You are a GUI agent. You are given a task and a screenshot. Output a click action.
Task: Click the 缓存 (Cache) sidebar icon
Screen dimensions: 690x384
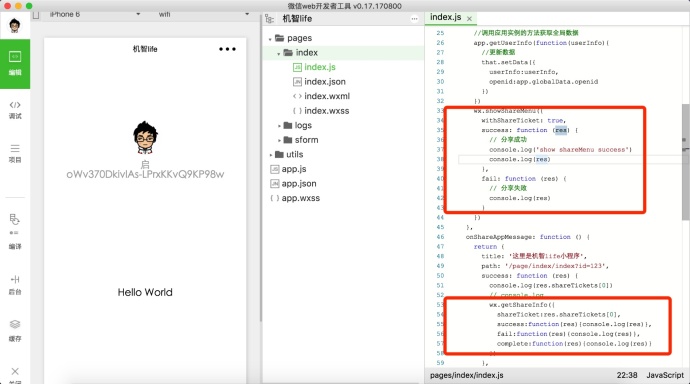[15, 331]
